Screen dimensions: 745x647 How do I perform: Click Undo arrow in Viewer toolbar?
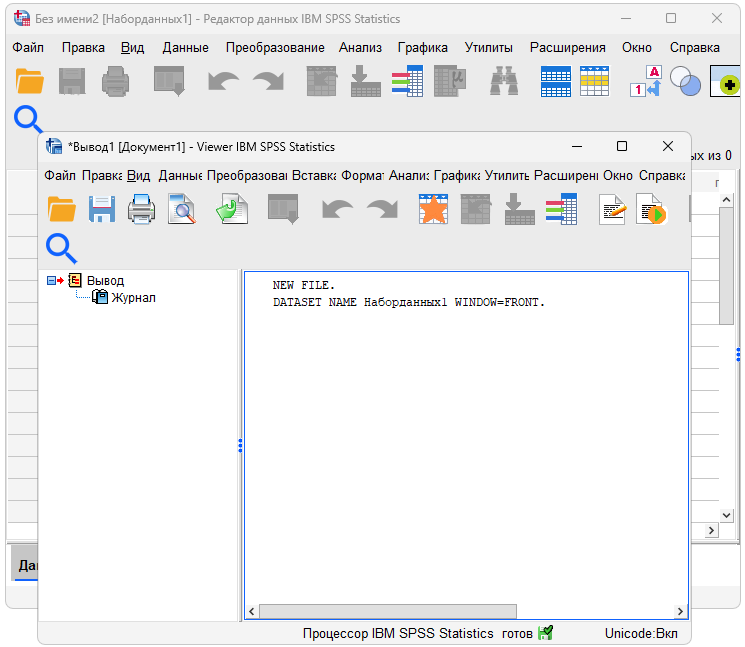tap(337, 209)
